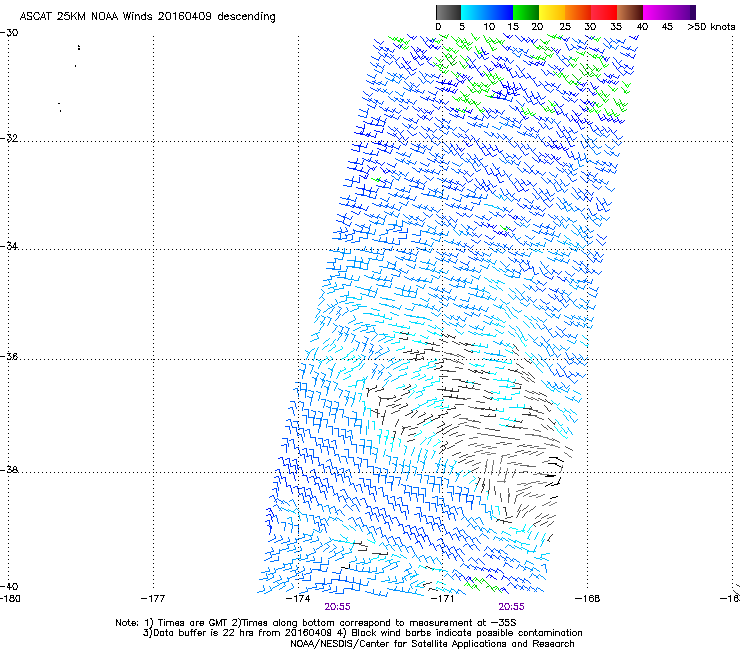Screen dimensions: 740x650
Task: Click the right purple 20:55 time label
Action: (512, 607)
